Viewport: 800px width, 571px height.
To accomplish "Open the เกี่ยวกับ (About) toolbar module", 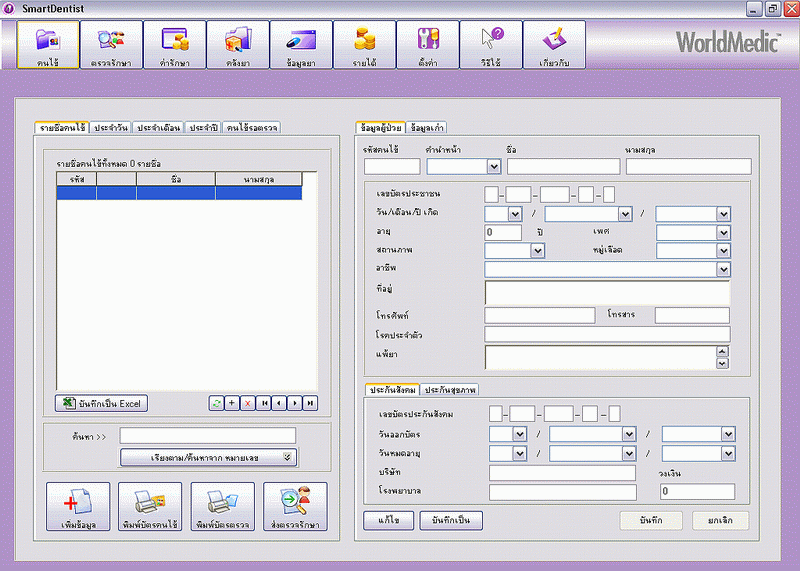I will pyautogui.click(x=554, y=44).
